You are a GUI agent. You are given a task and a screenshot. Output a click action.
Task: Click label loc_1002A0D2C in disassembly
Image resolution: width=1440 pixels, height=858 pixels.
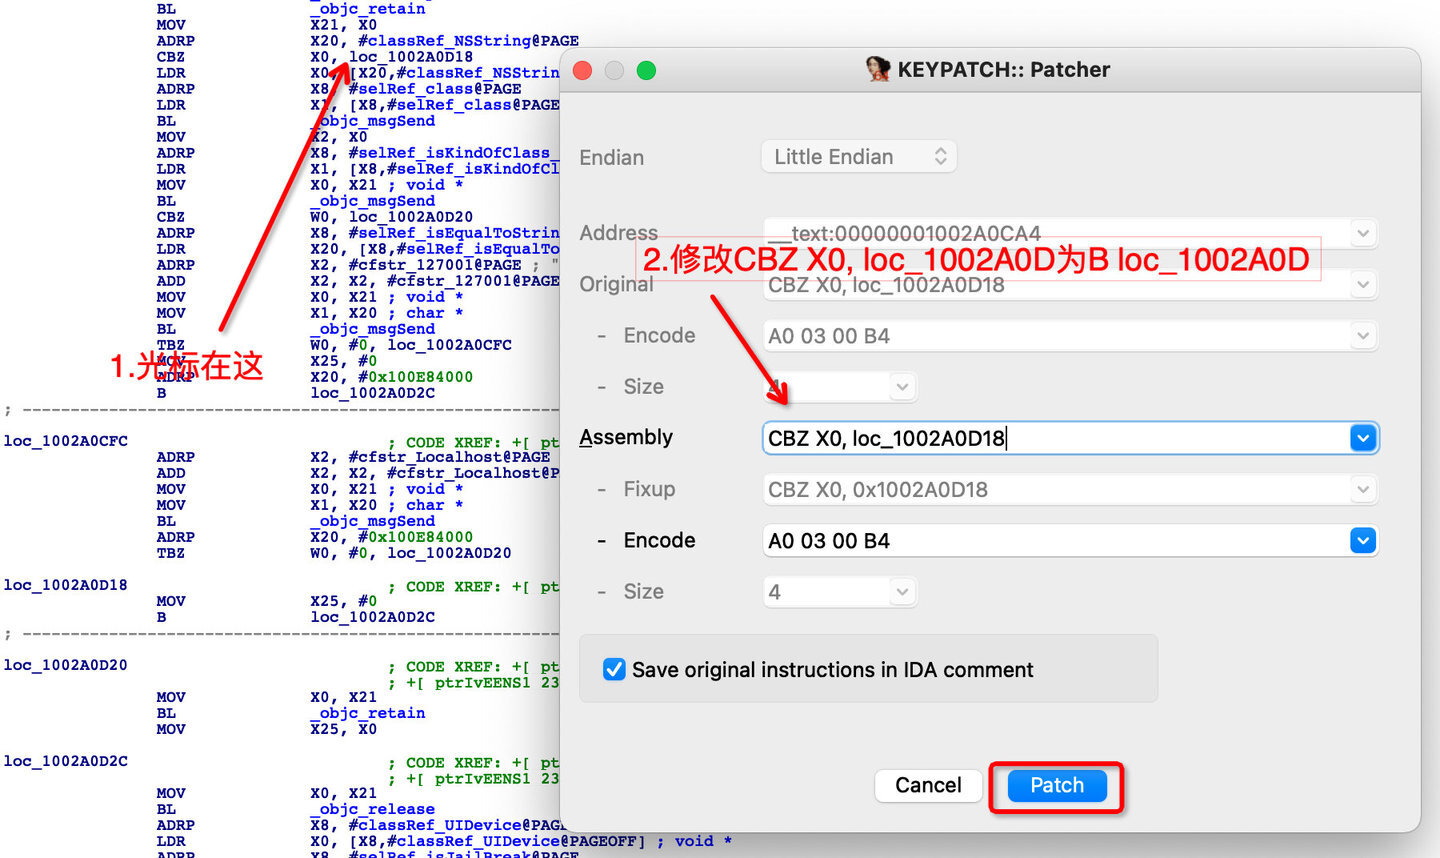(66, 761)
